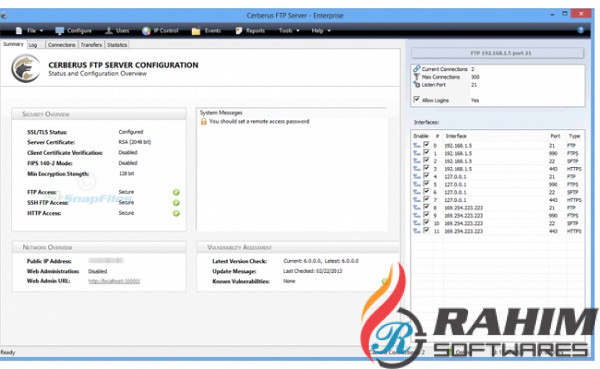Open the Configure toolbar item
This screenshot has width=600, height=369.
click(x=73, y=31)
